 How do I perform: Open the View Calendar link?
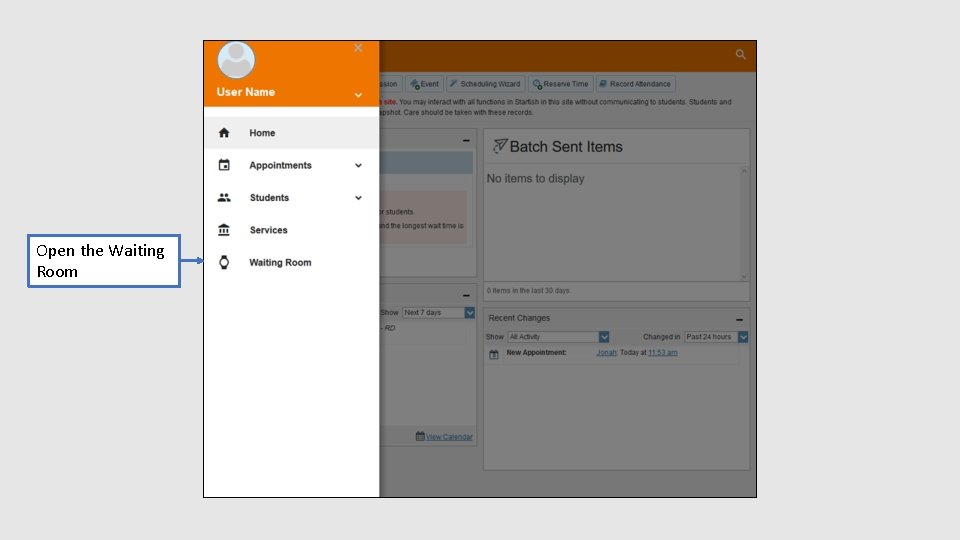(x=449, y=437)
